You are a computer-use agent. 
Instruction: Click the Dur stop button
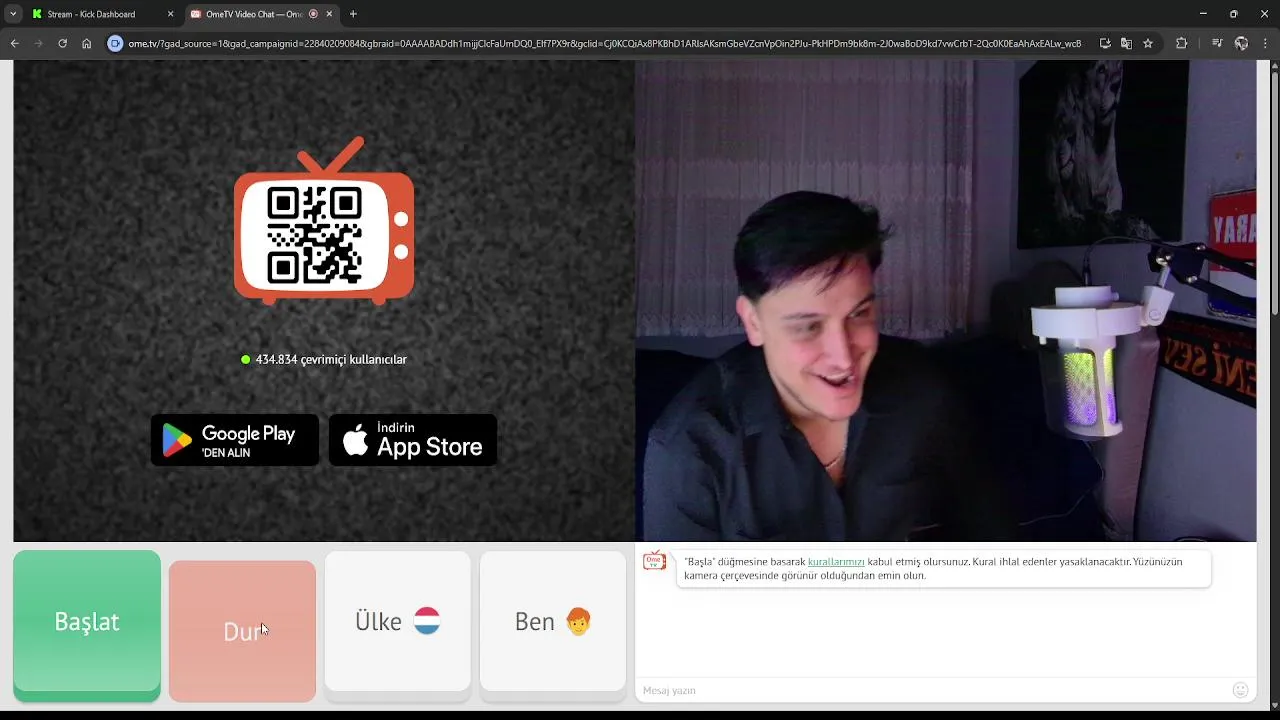point(242,630)
